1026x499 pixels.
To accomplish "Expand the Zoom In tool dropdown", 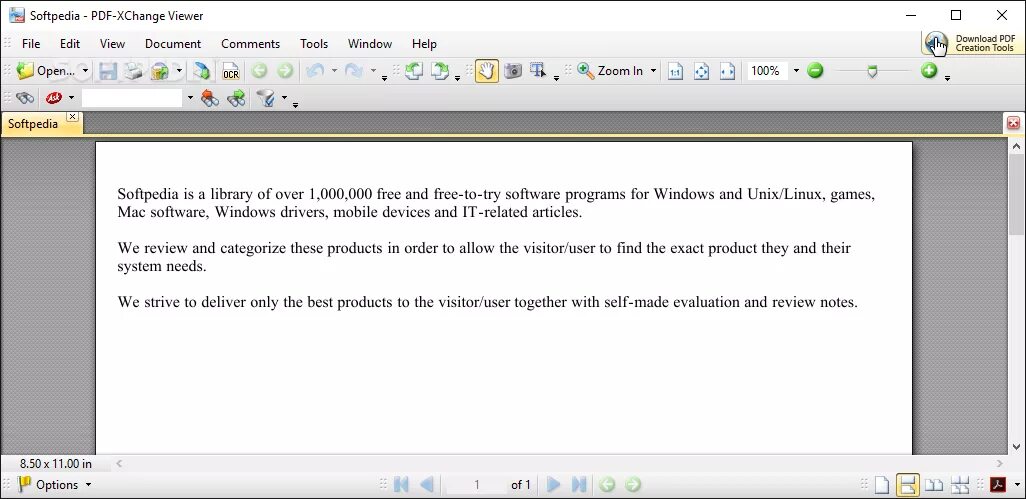I will (x=653, y=71).
